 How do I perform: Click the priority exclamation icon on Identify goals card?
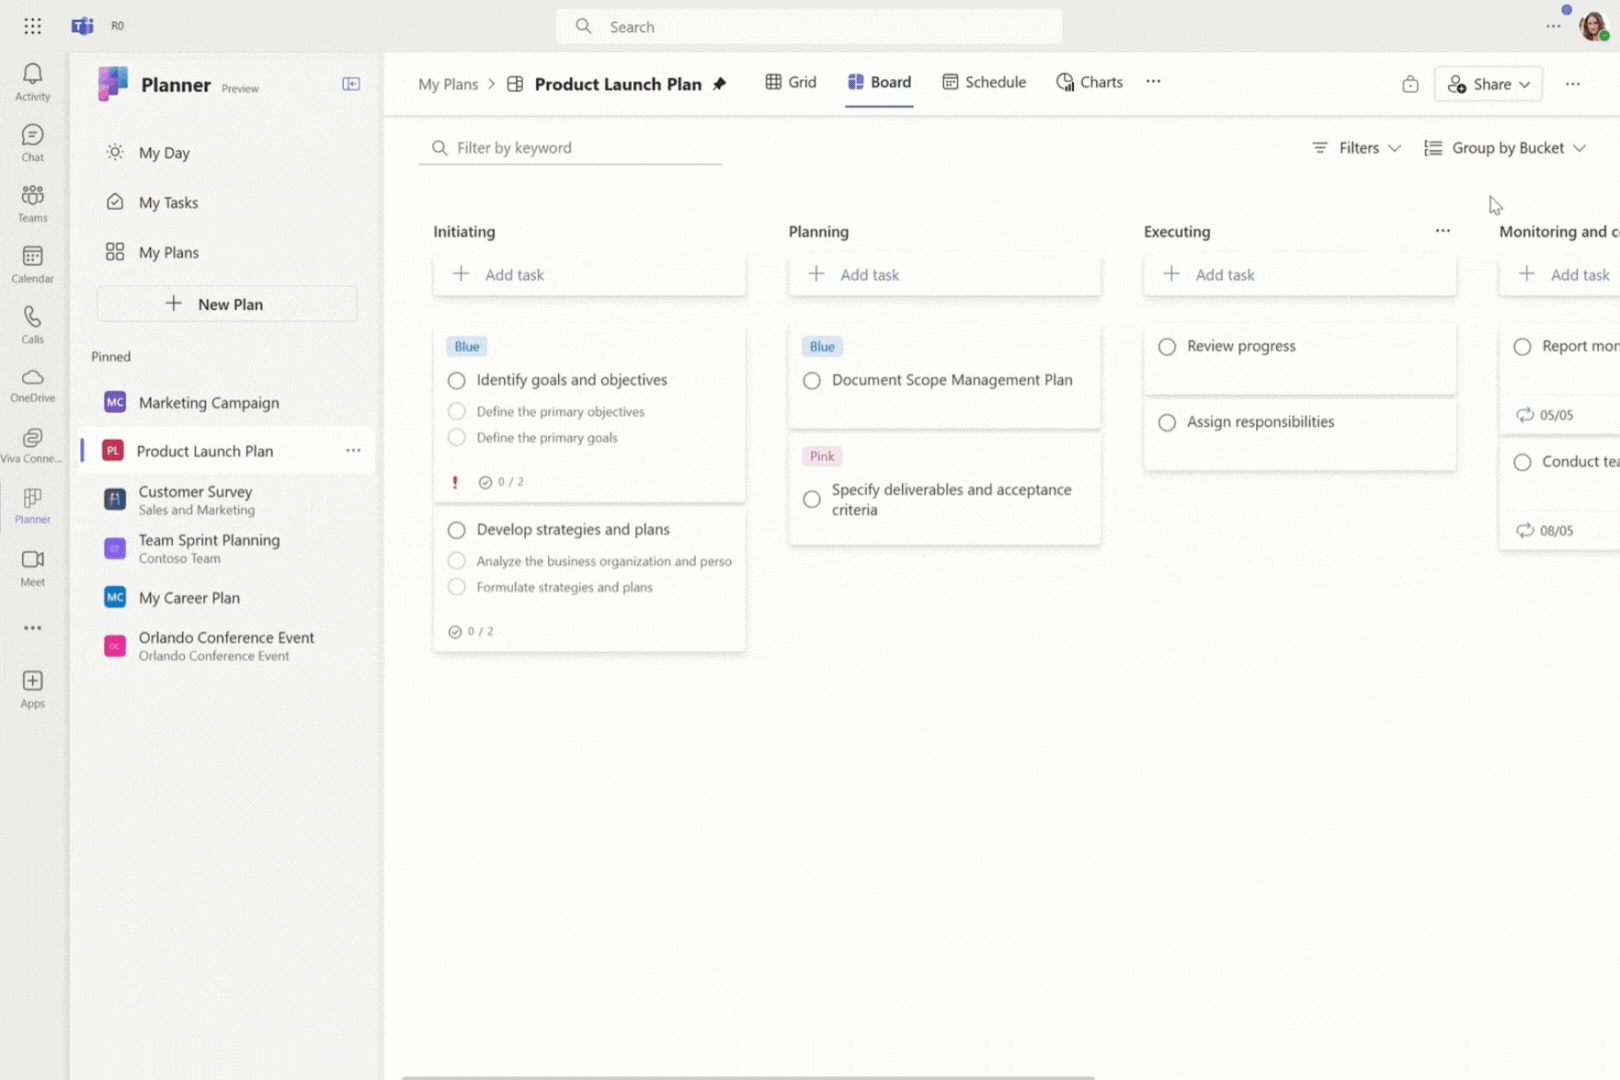click(x=455, y=482)
